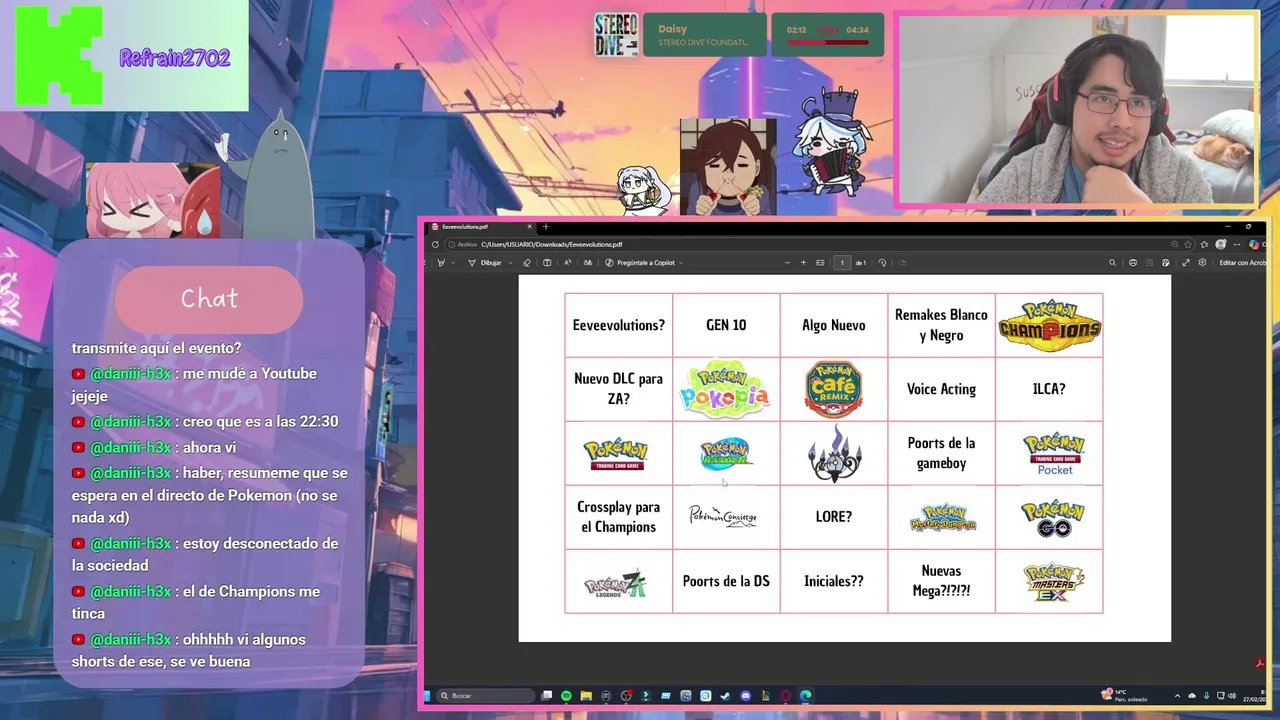1280x720 pixels.
Task: Open the browser profile avatar
Action: pos(1221,244)
